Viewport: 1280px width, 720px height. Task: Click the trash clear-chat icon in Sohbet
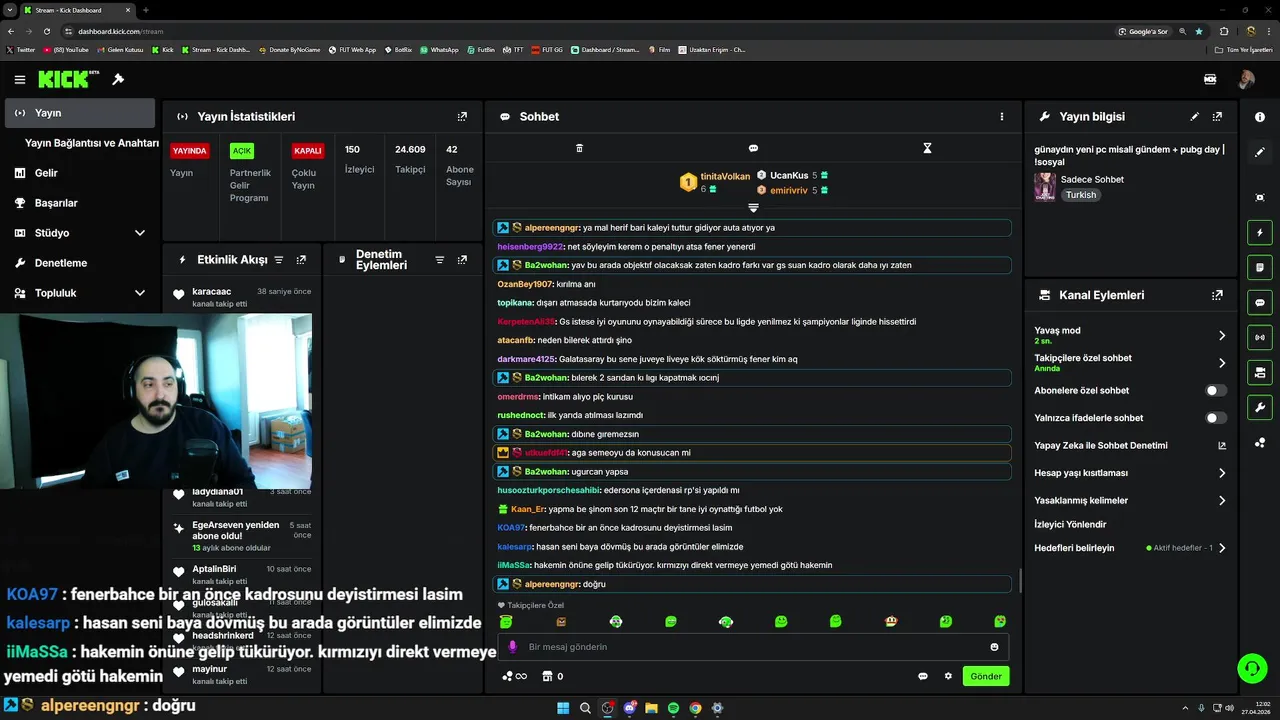coord(579,148)
